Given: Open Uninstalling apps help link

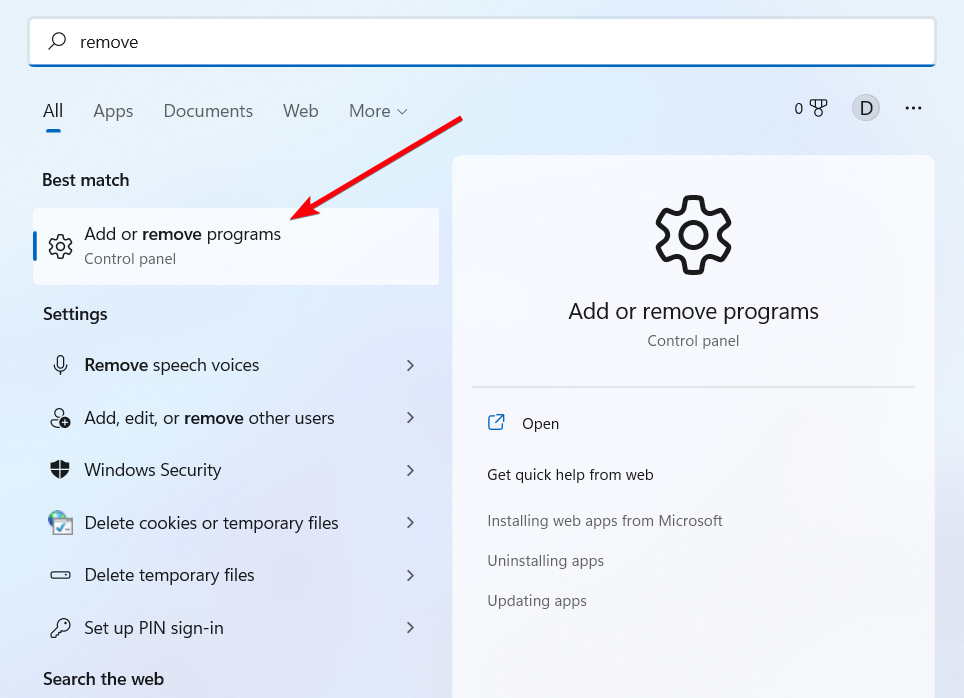Looking at the screenshot, I should tap(545, 561).
